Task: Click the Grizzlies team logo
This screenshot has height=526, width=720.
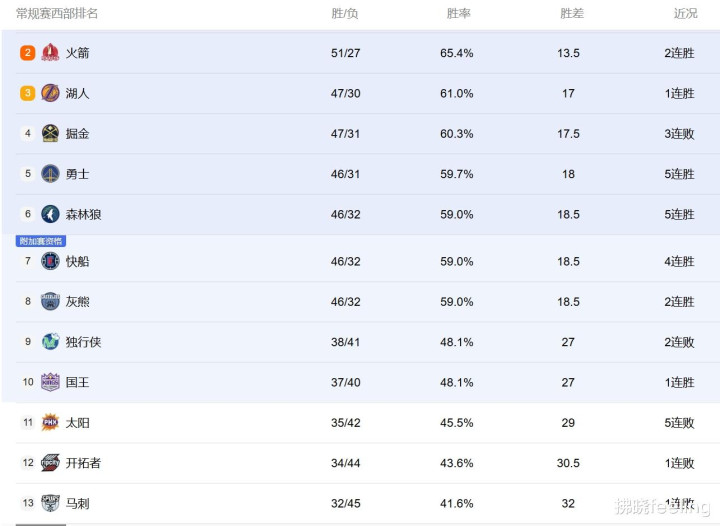Action: tap(50, 301)
